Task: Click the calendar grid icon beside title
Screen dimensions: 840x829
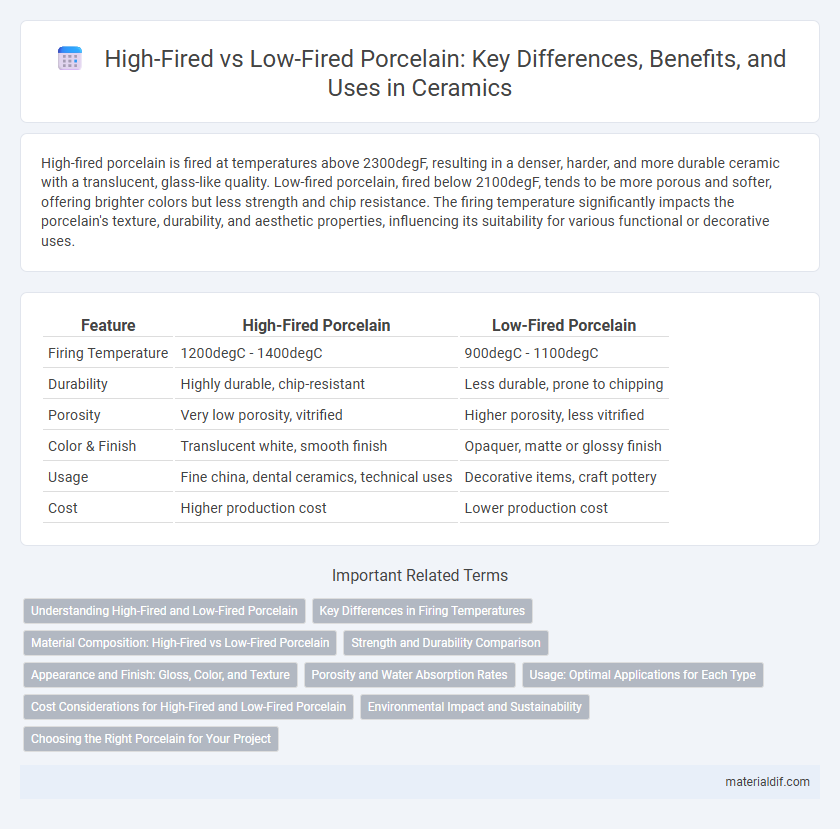Action: [x=70, y=58]
